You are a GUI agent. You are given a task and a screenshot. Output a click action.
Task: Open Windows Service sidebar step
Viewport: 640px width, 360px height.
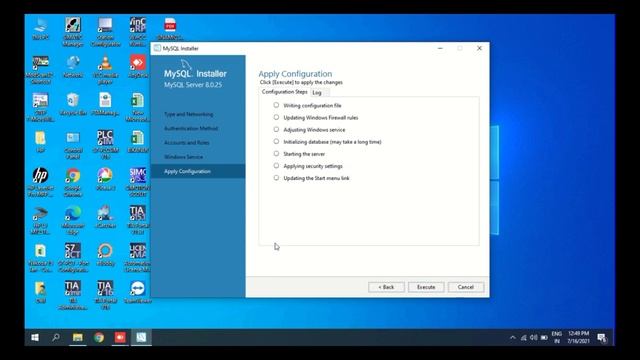point(183,157)
